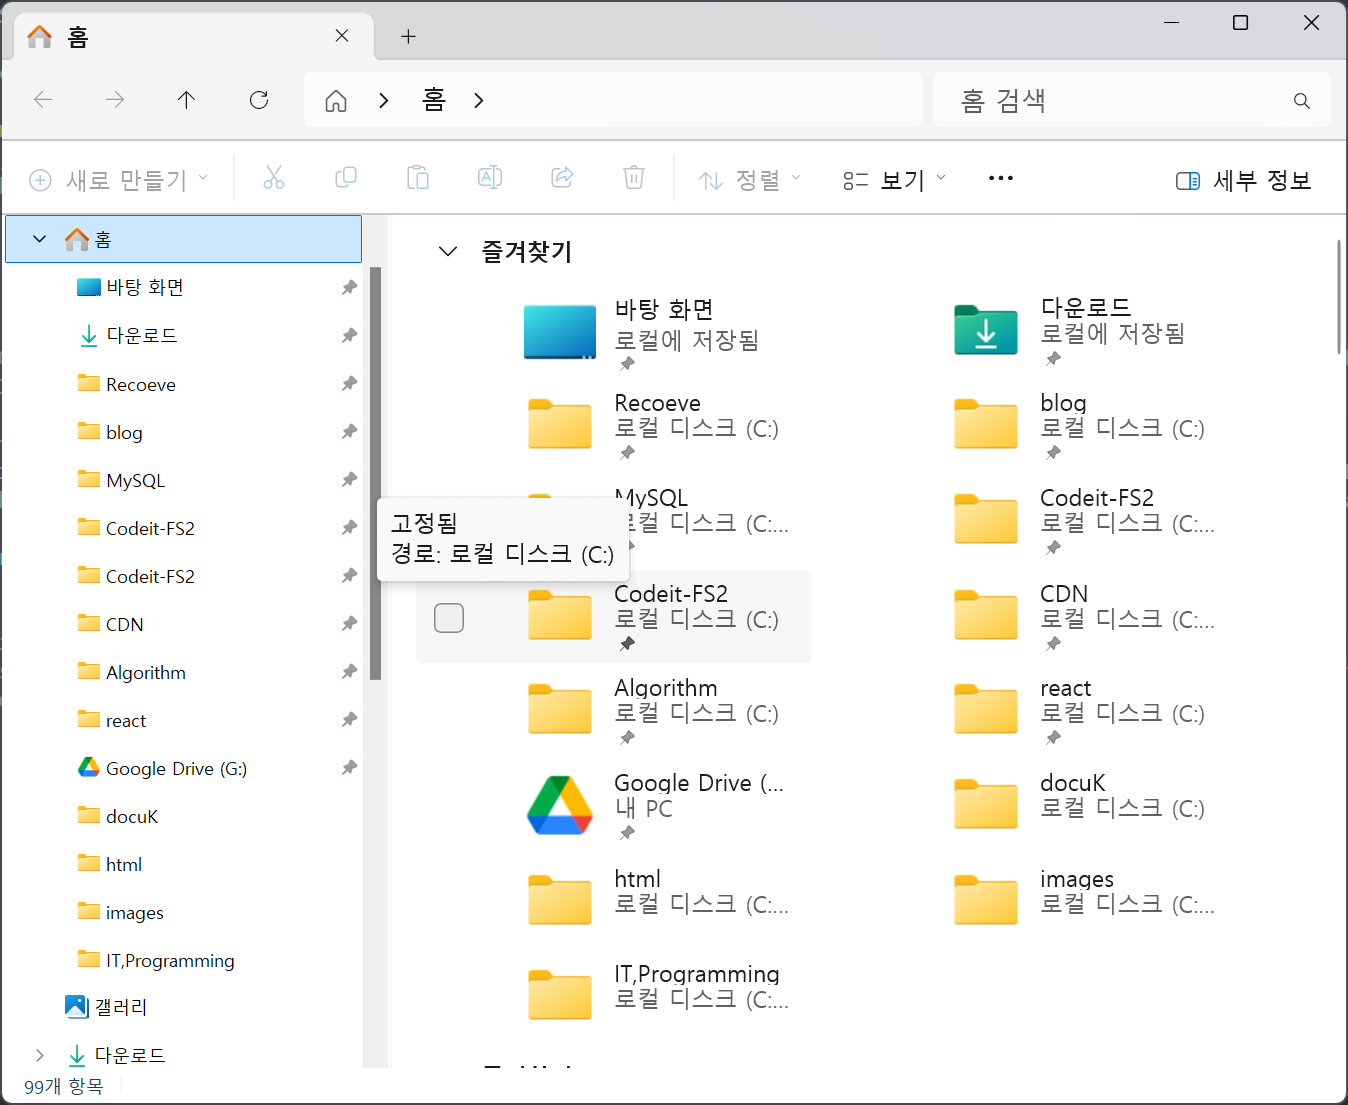Click the Cut scissors icon in toolbar
Viewport: 1348px width, 1105px height.
click(274, 179)
